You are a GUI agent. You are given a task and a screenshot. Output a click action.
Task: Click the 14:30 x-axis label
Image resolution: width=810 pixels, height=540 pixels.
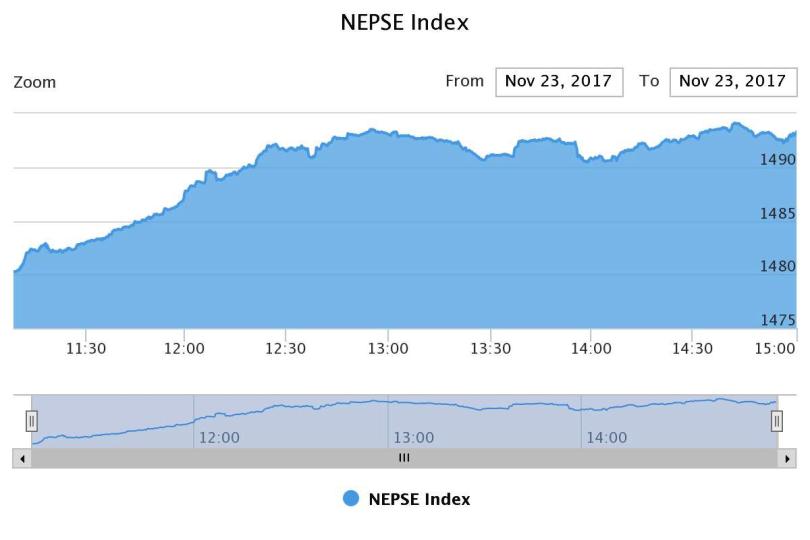coord(692,348)
